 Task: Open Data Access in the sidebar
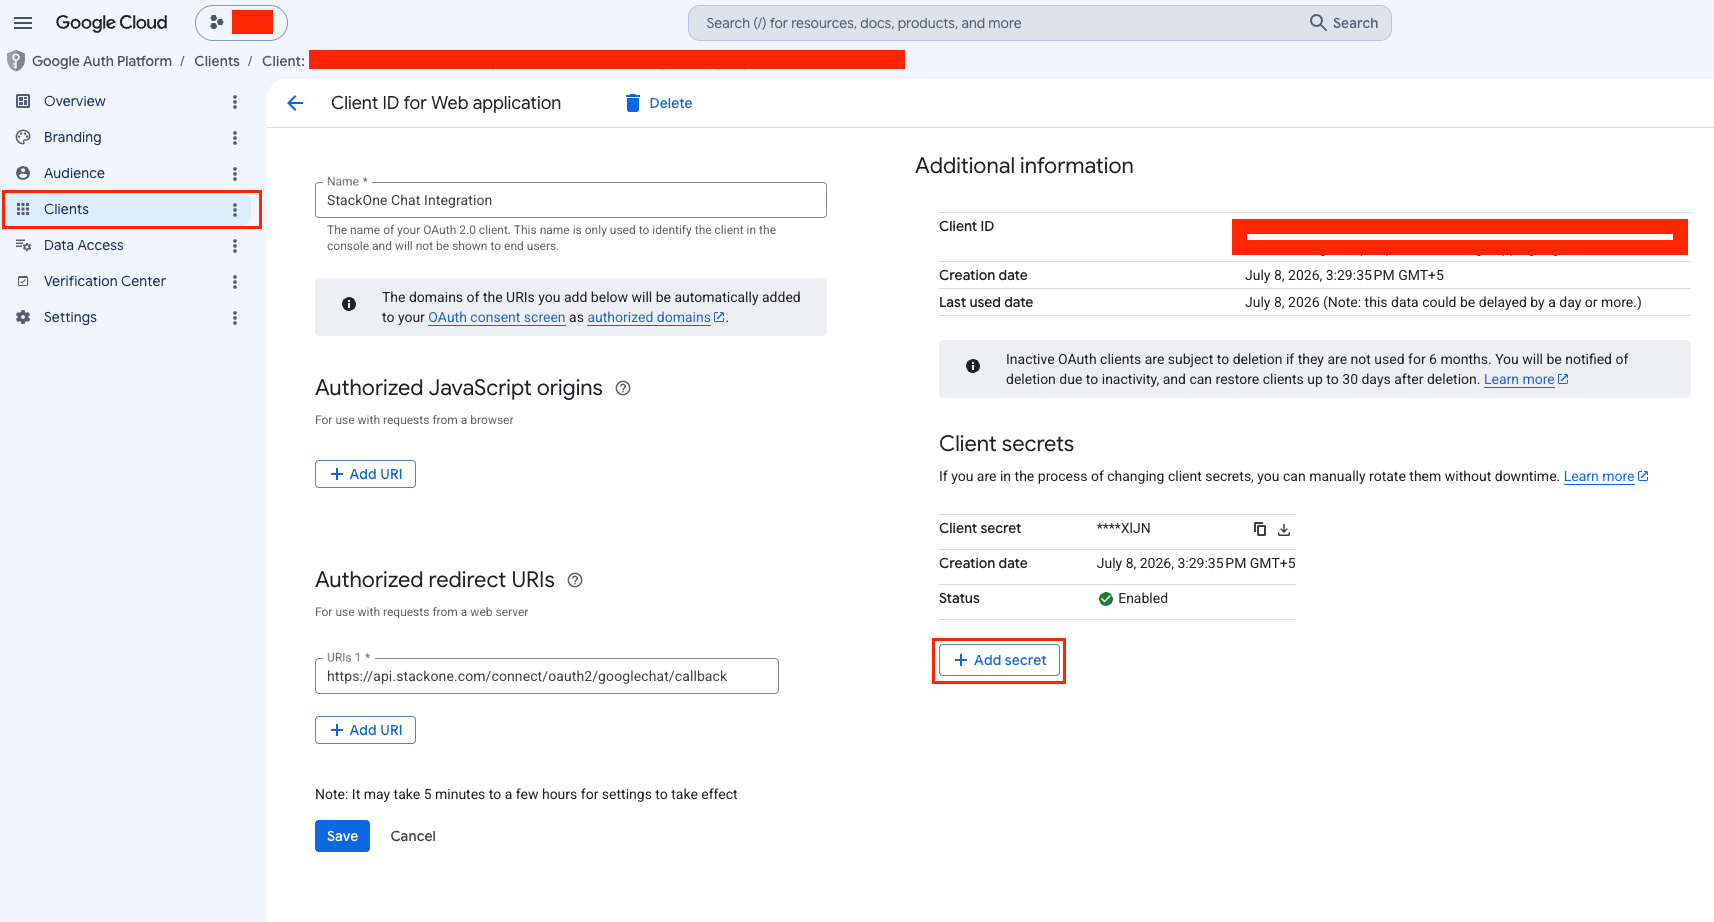84,245
